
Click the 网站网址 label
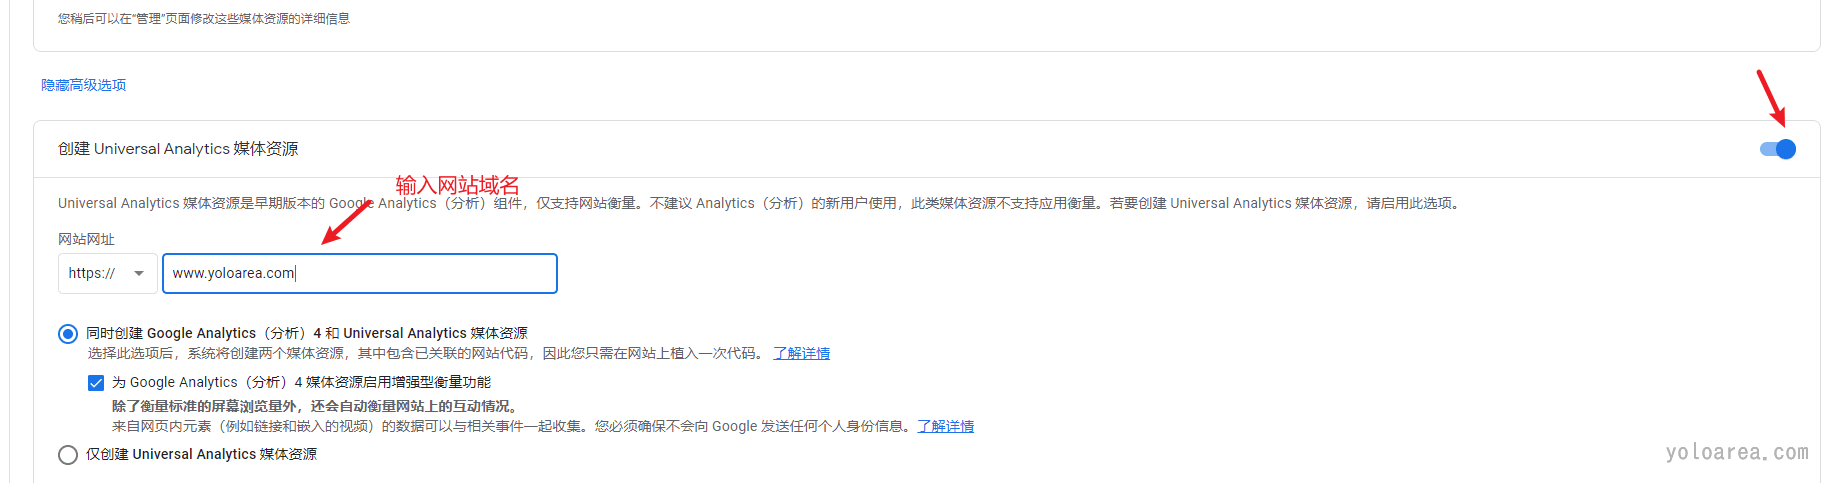tap(86, 239)
